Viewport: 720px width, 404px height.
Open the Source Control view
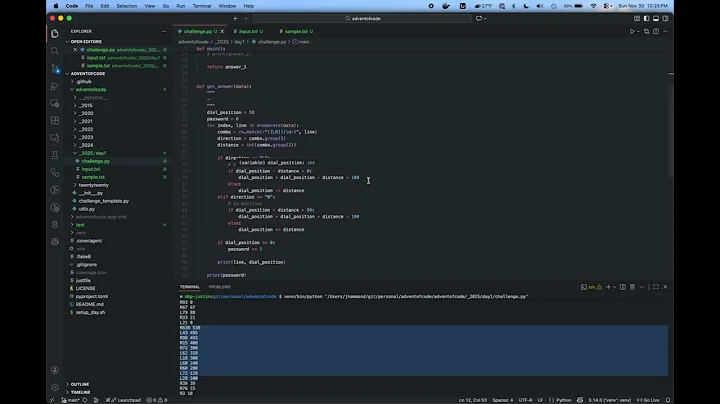coord(55,68)
